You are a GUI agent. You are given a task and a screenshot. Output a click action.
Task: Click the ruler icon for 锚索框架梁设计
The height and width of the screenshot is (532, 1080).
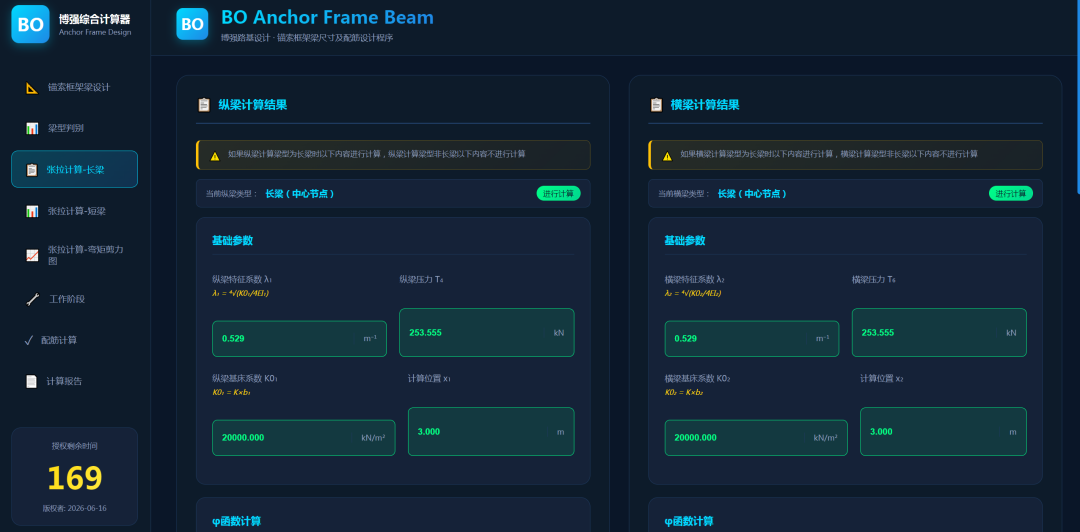pos(32,88)
